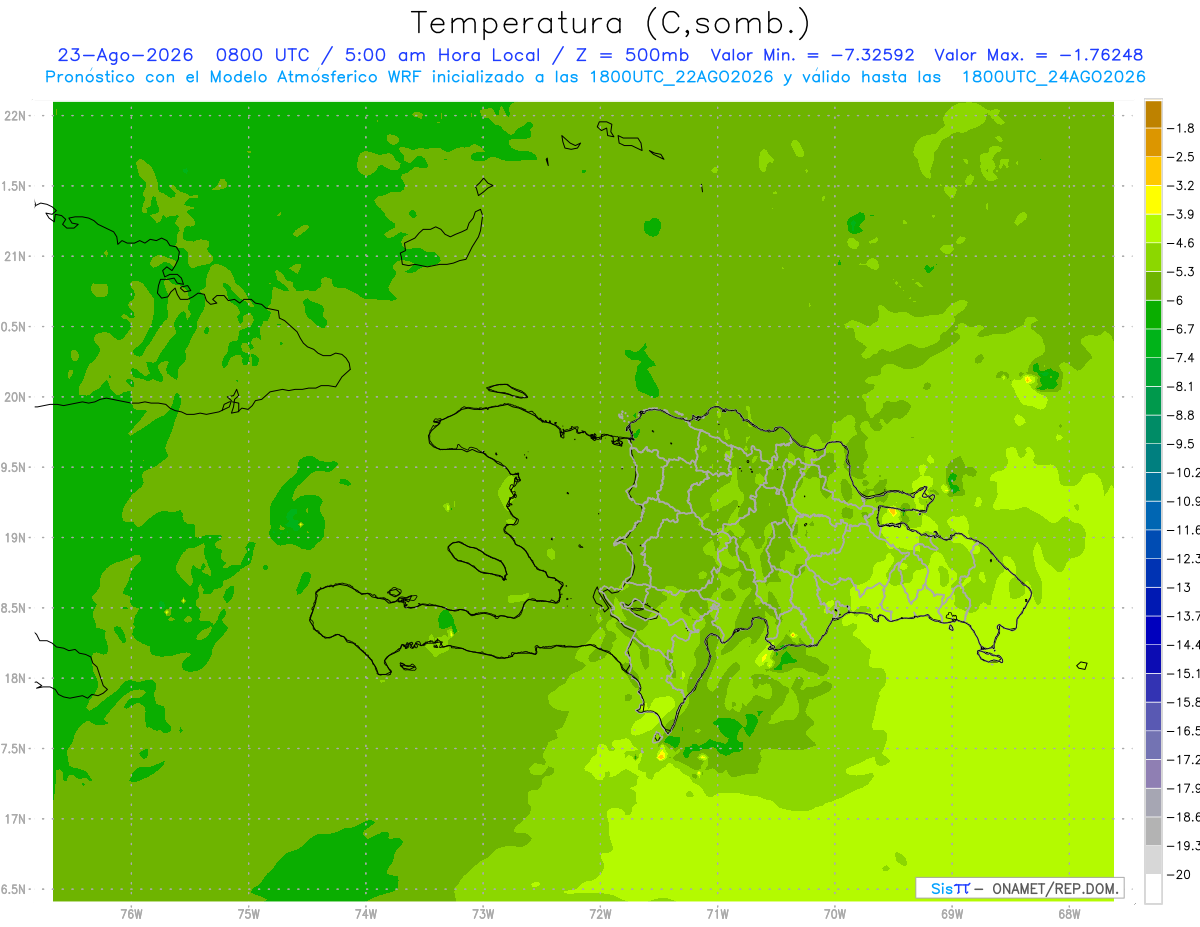Viewport: 1200px width, 927px height.
Task: Click the olive green swatch between -5.3 and -6
Action: click(x=1153, y=286)
